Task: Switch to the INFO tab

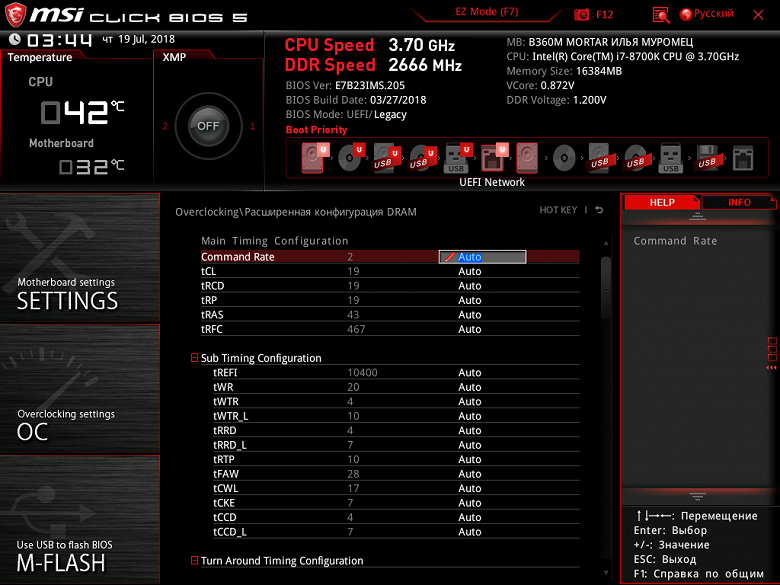Action: (x=739, y=202)
